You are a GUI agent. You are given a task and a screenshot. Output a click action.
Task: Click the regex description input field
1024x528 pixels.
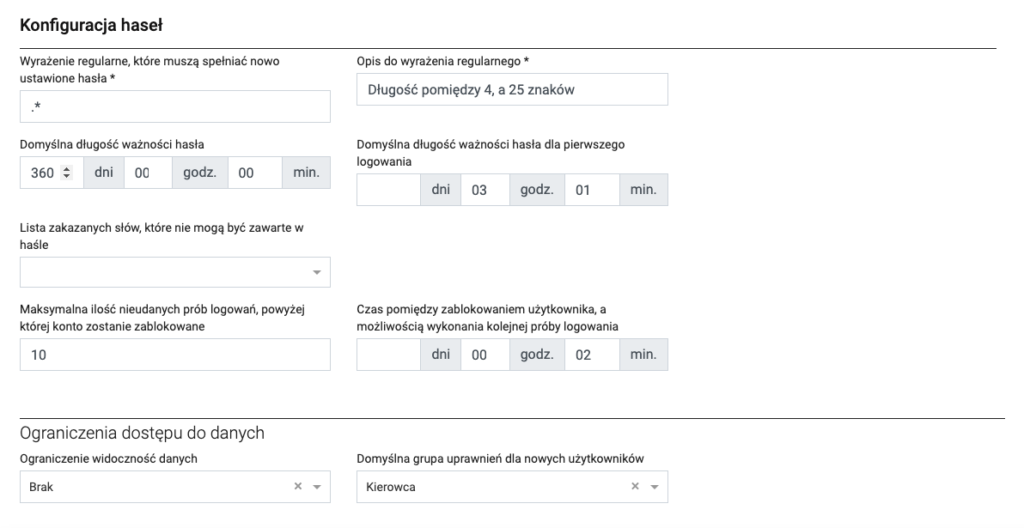click(512, 90)
